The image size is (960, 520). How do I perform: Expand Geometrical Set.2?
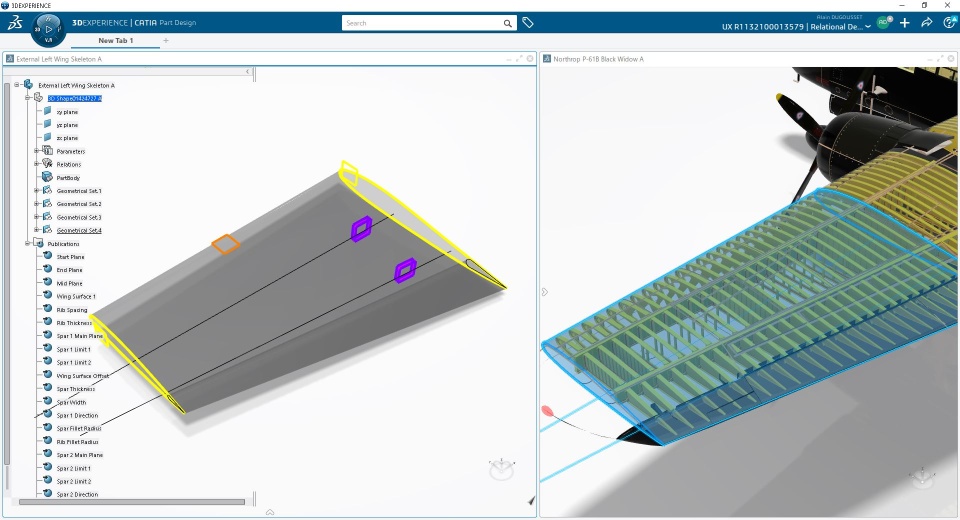pyautogui.click(x=36, y=203)
